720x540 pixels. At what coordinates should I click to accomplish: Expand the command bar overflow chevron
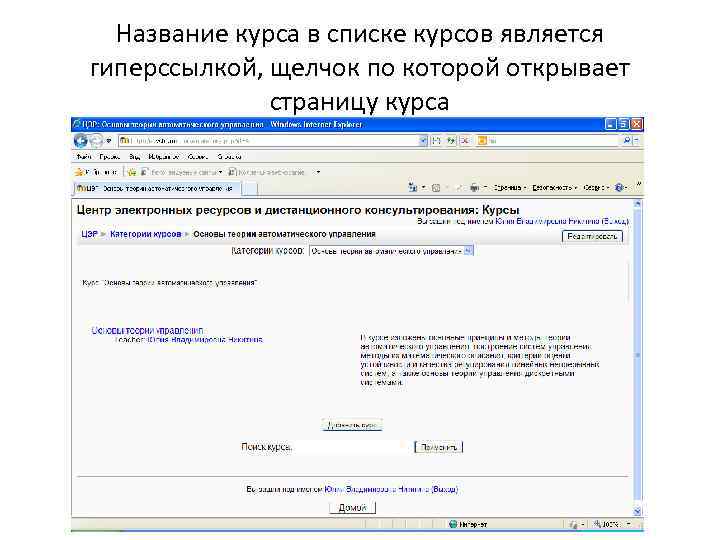point(638,184)
